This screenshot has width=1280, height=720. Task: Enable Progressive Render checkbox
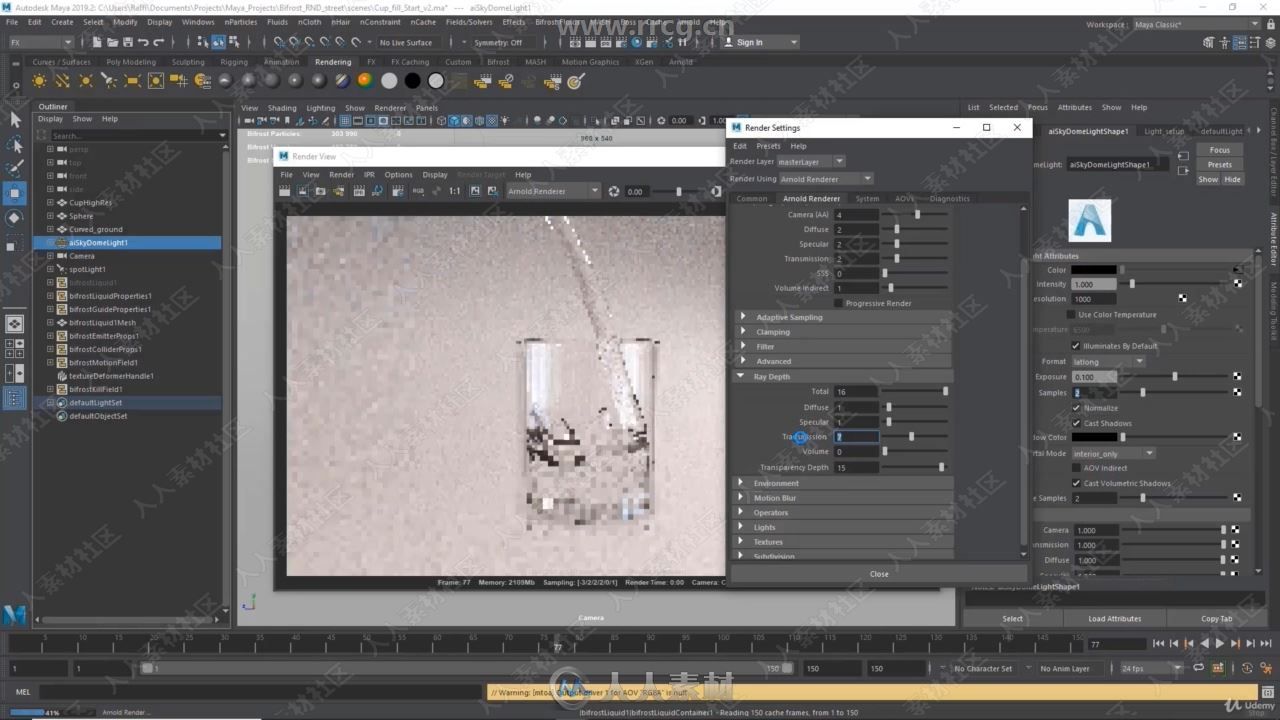pyautogui.click(x=838, y=303)
